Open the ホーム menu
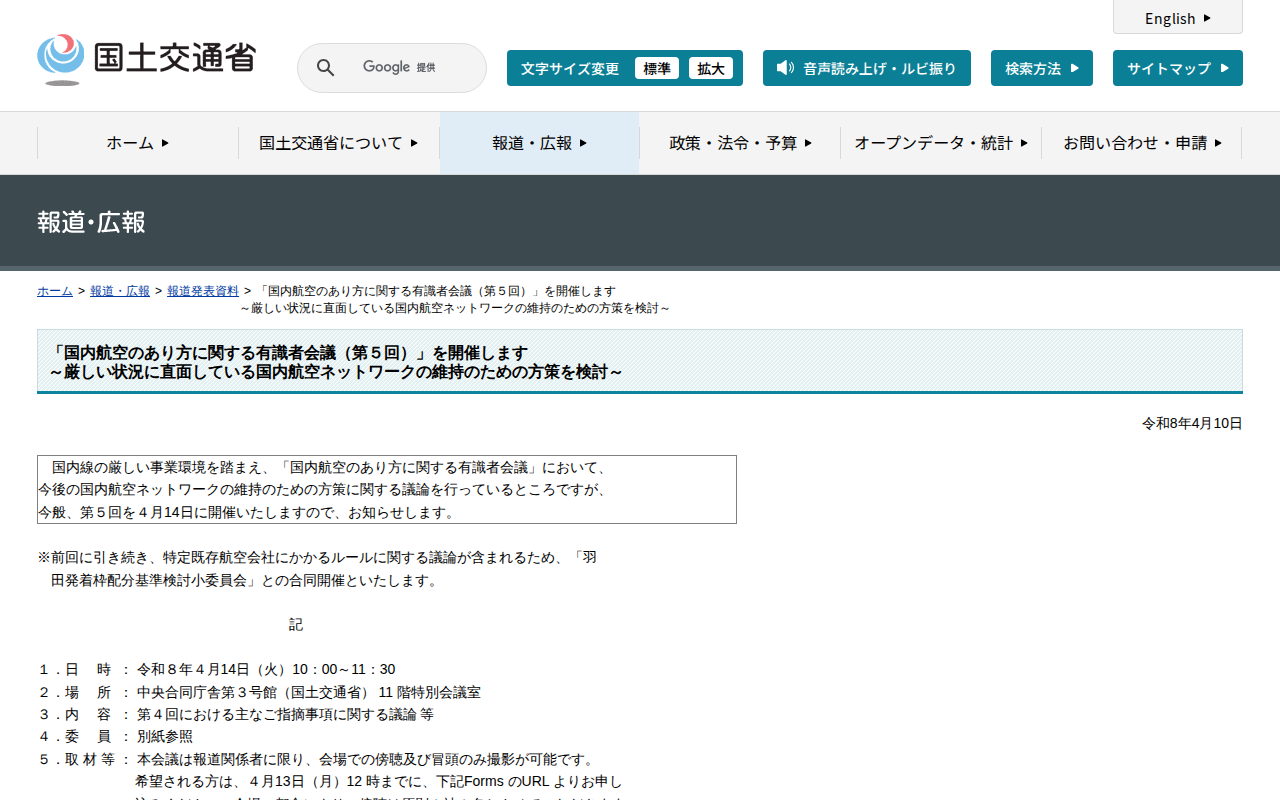Viewport: 1280px width, 800px height. point(138,143)
